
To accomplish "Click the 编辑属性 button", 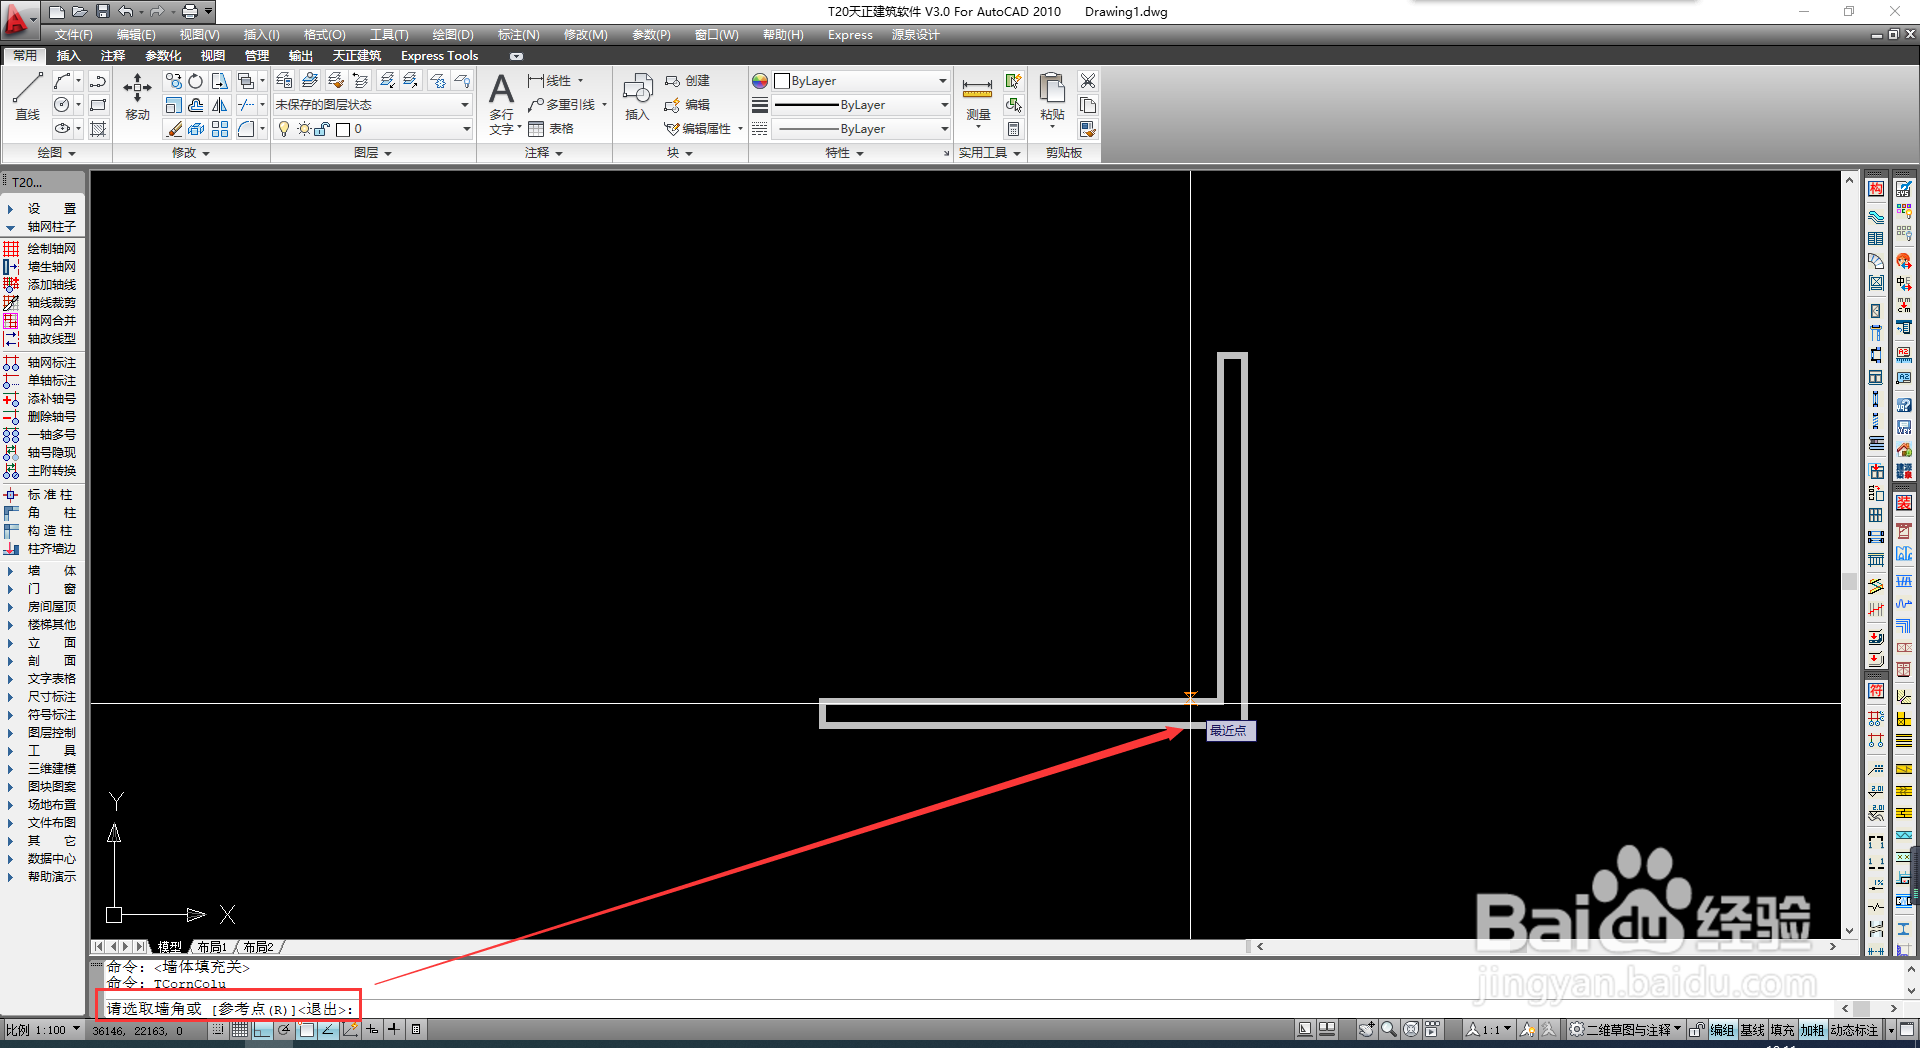I will pyautogui.click(x=702, y=129).
